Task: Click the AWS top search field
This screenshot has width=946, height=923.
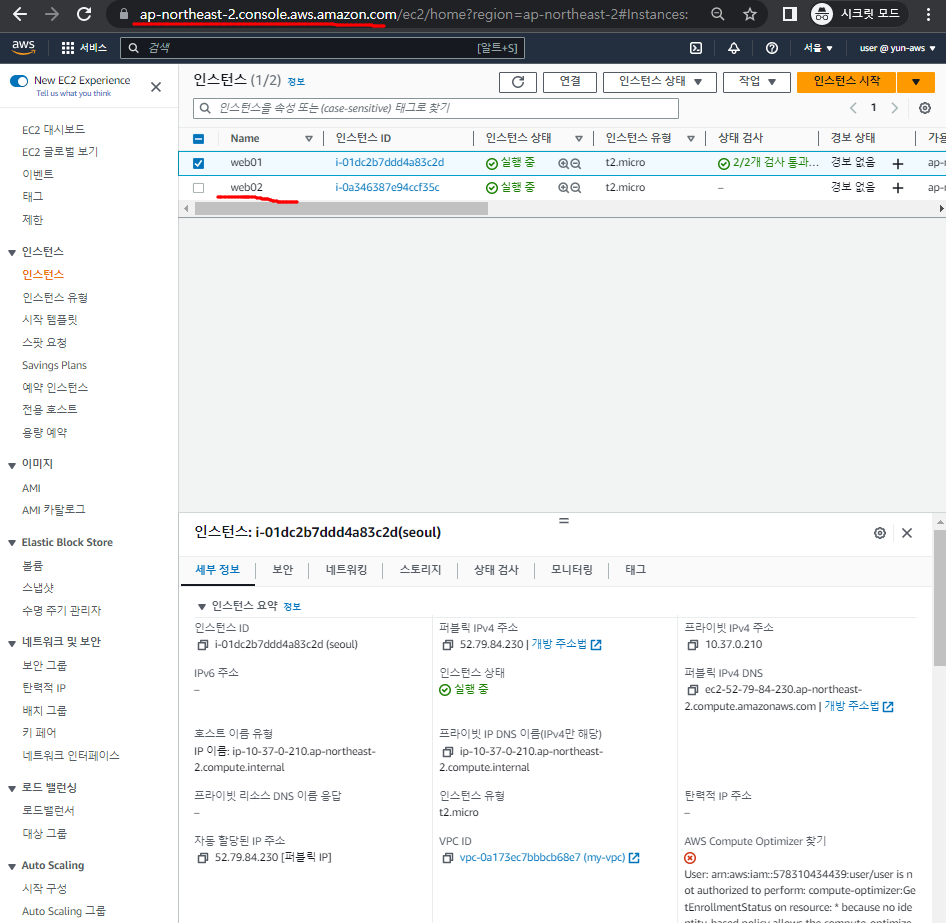Action: coord(322,48)
